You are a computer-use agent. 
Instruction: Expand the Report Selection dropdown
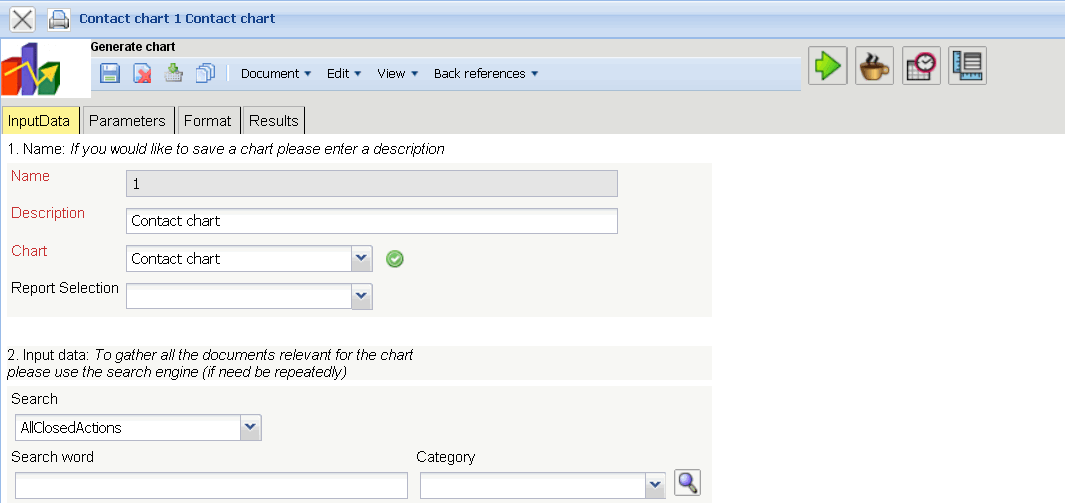[x=361, y=296]
